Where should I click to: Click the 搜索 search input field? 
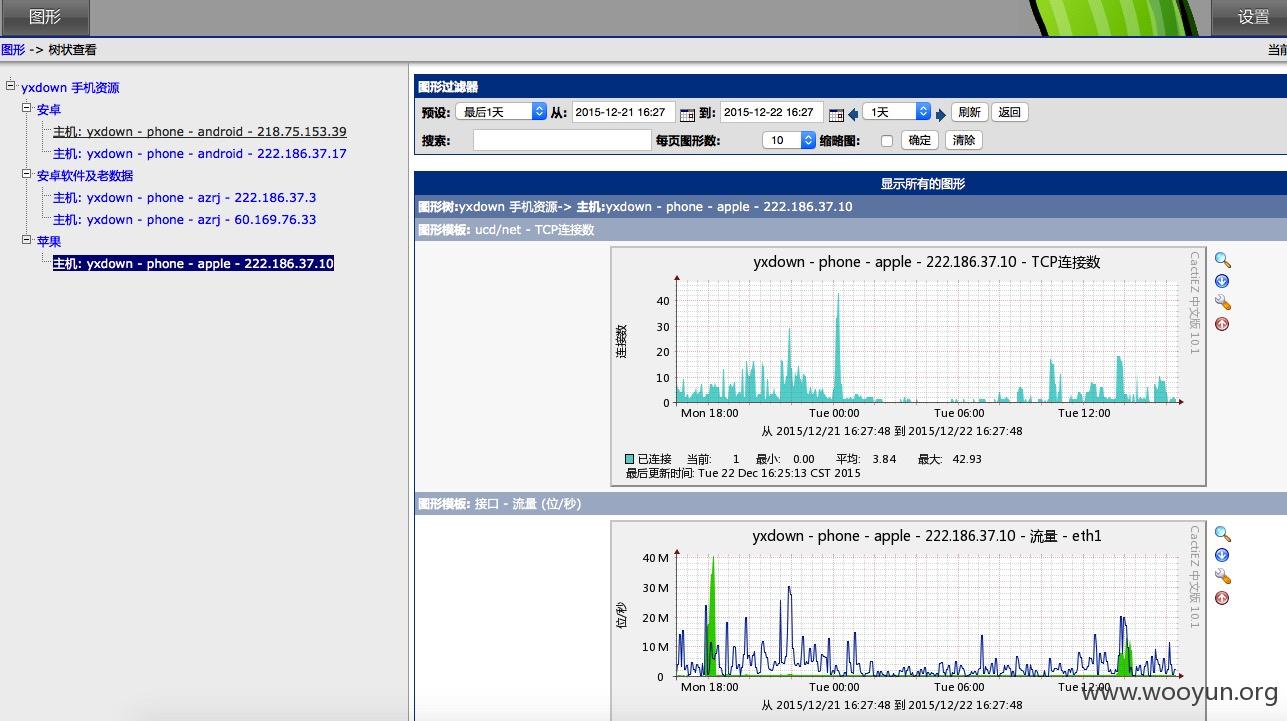point(562,141)
